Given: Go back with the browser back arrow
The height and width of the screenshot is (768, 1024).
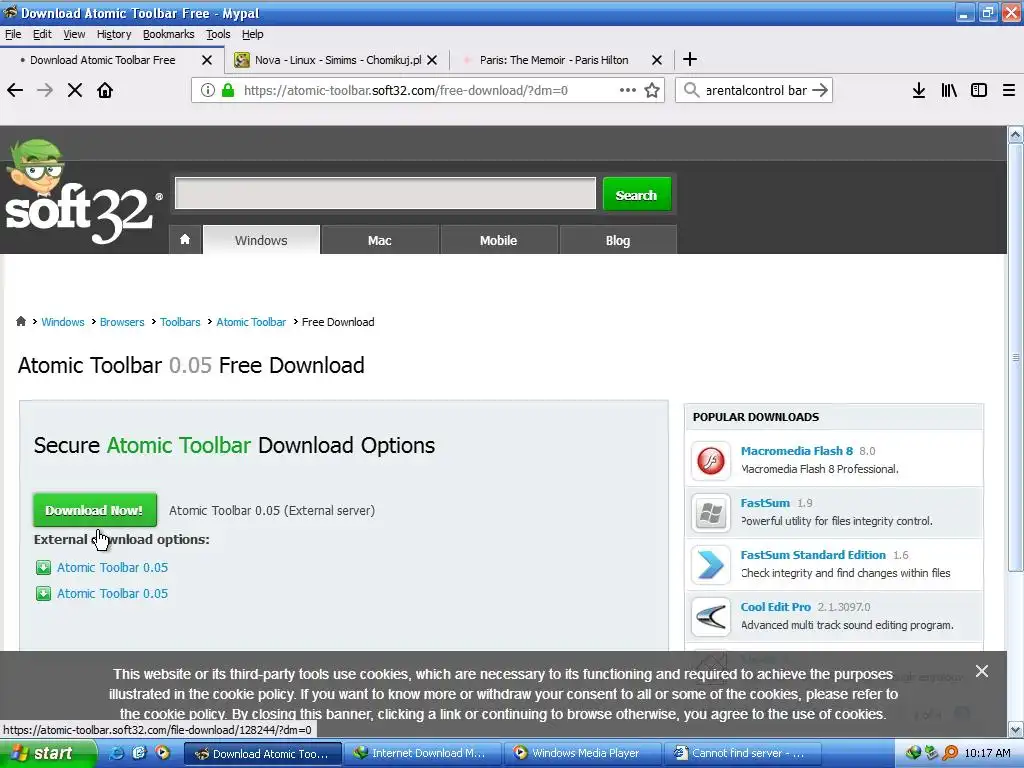Looking at the screenshot, I should click(x=15, y=90).
